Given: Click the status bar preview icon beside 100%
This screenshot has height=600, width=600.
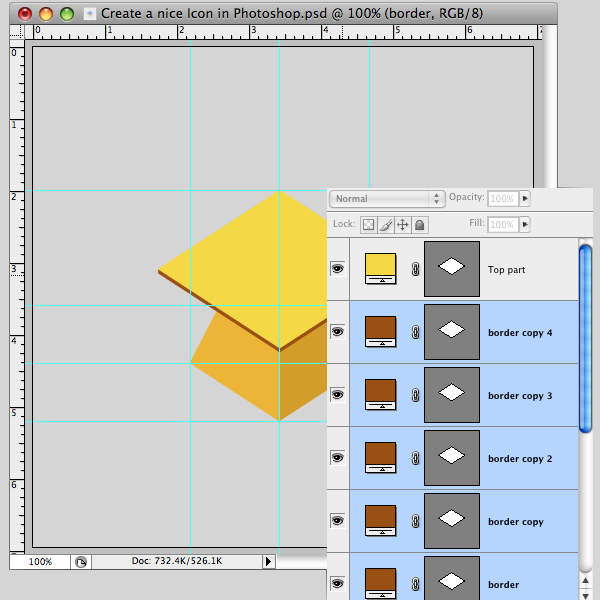Looking at the screenshot, I should coord(81,562).
